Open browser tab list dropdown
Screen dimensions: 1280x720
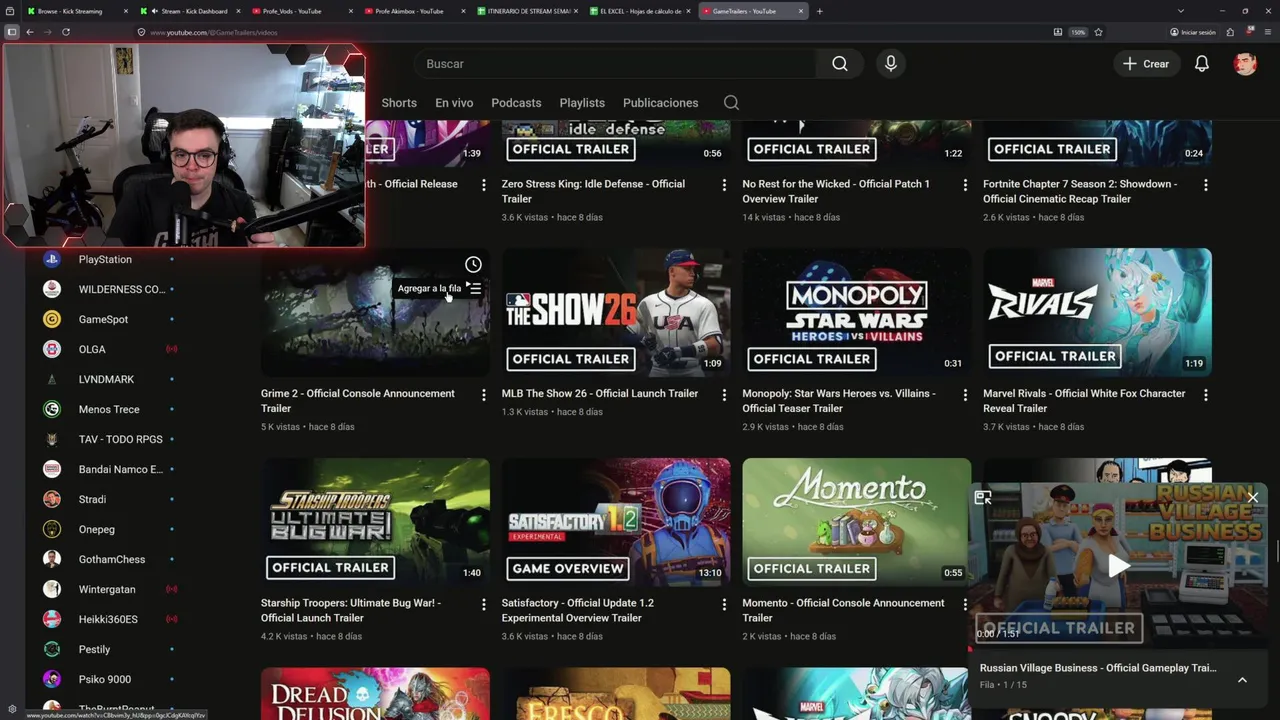1180,11
